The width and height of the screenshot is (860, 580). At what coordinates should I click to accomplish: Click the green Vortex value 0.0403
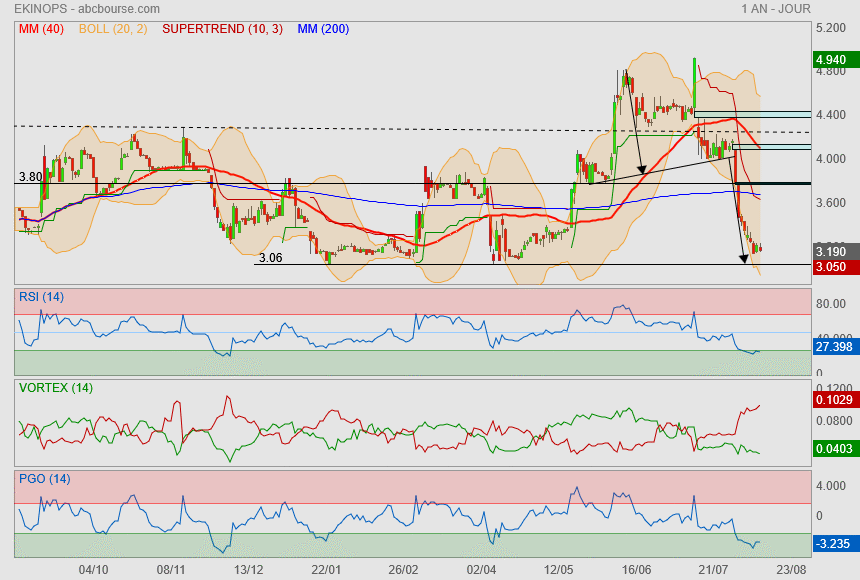click(x=836, y=449)
